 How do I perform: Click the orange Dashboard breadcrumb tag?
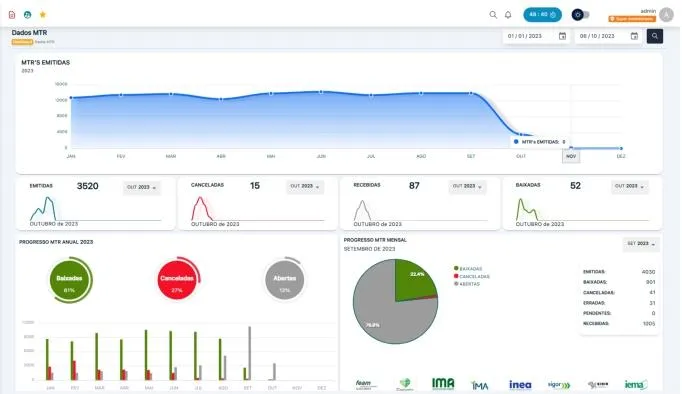pos(22,42)
